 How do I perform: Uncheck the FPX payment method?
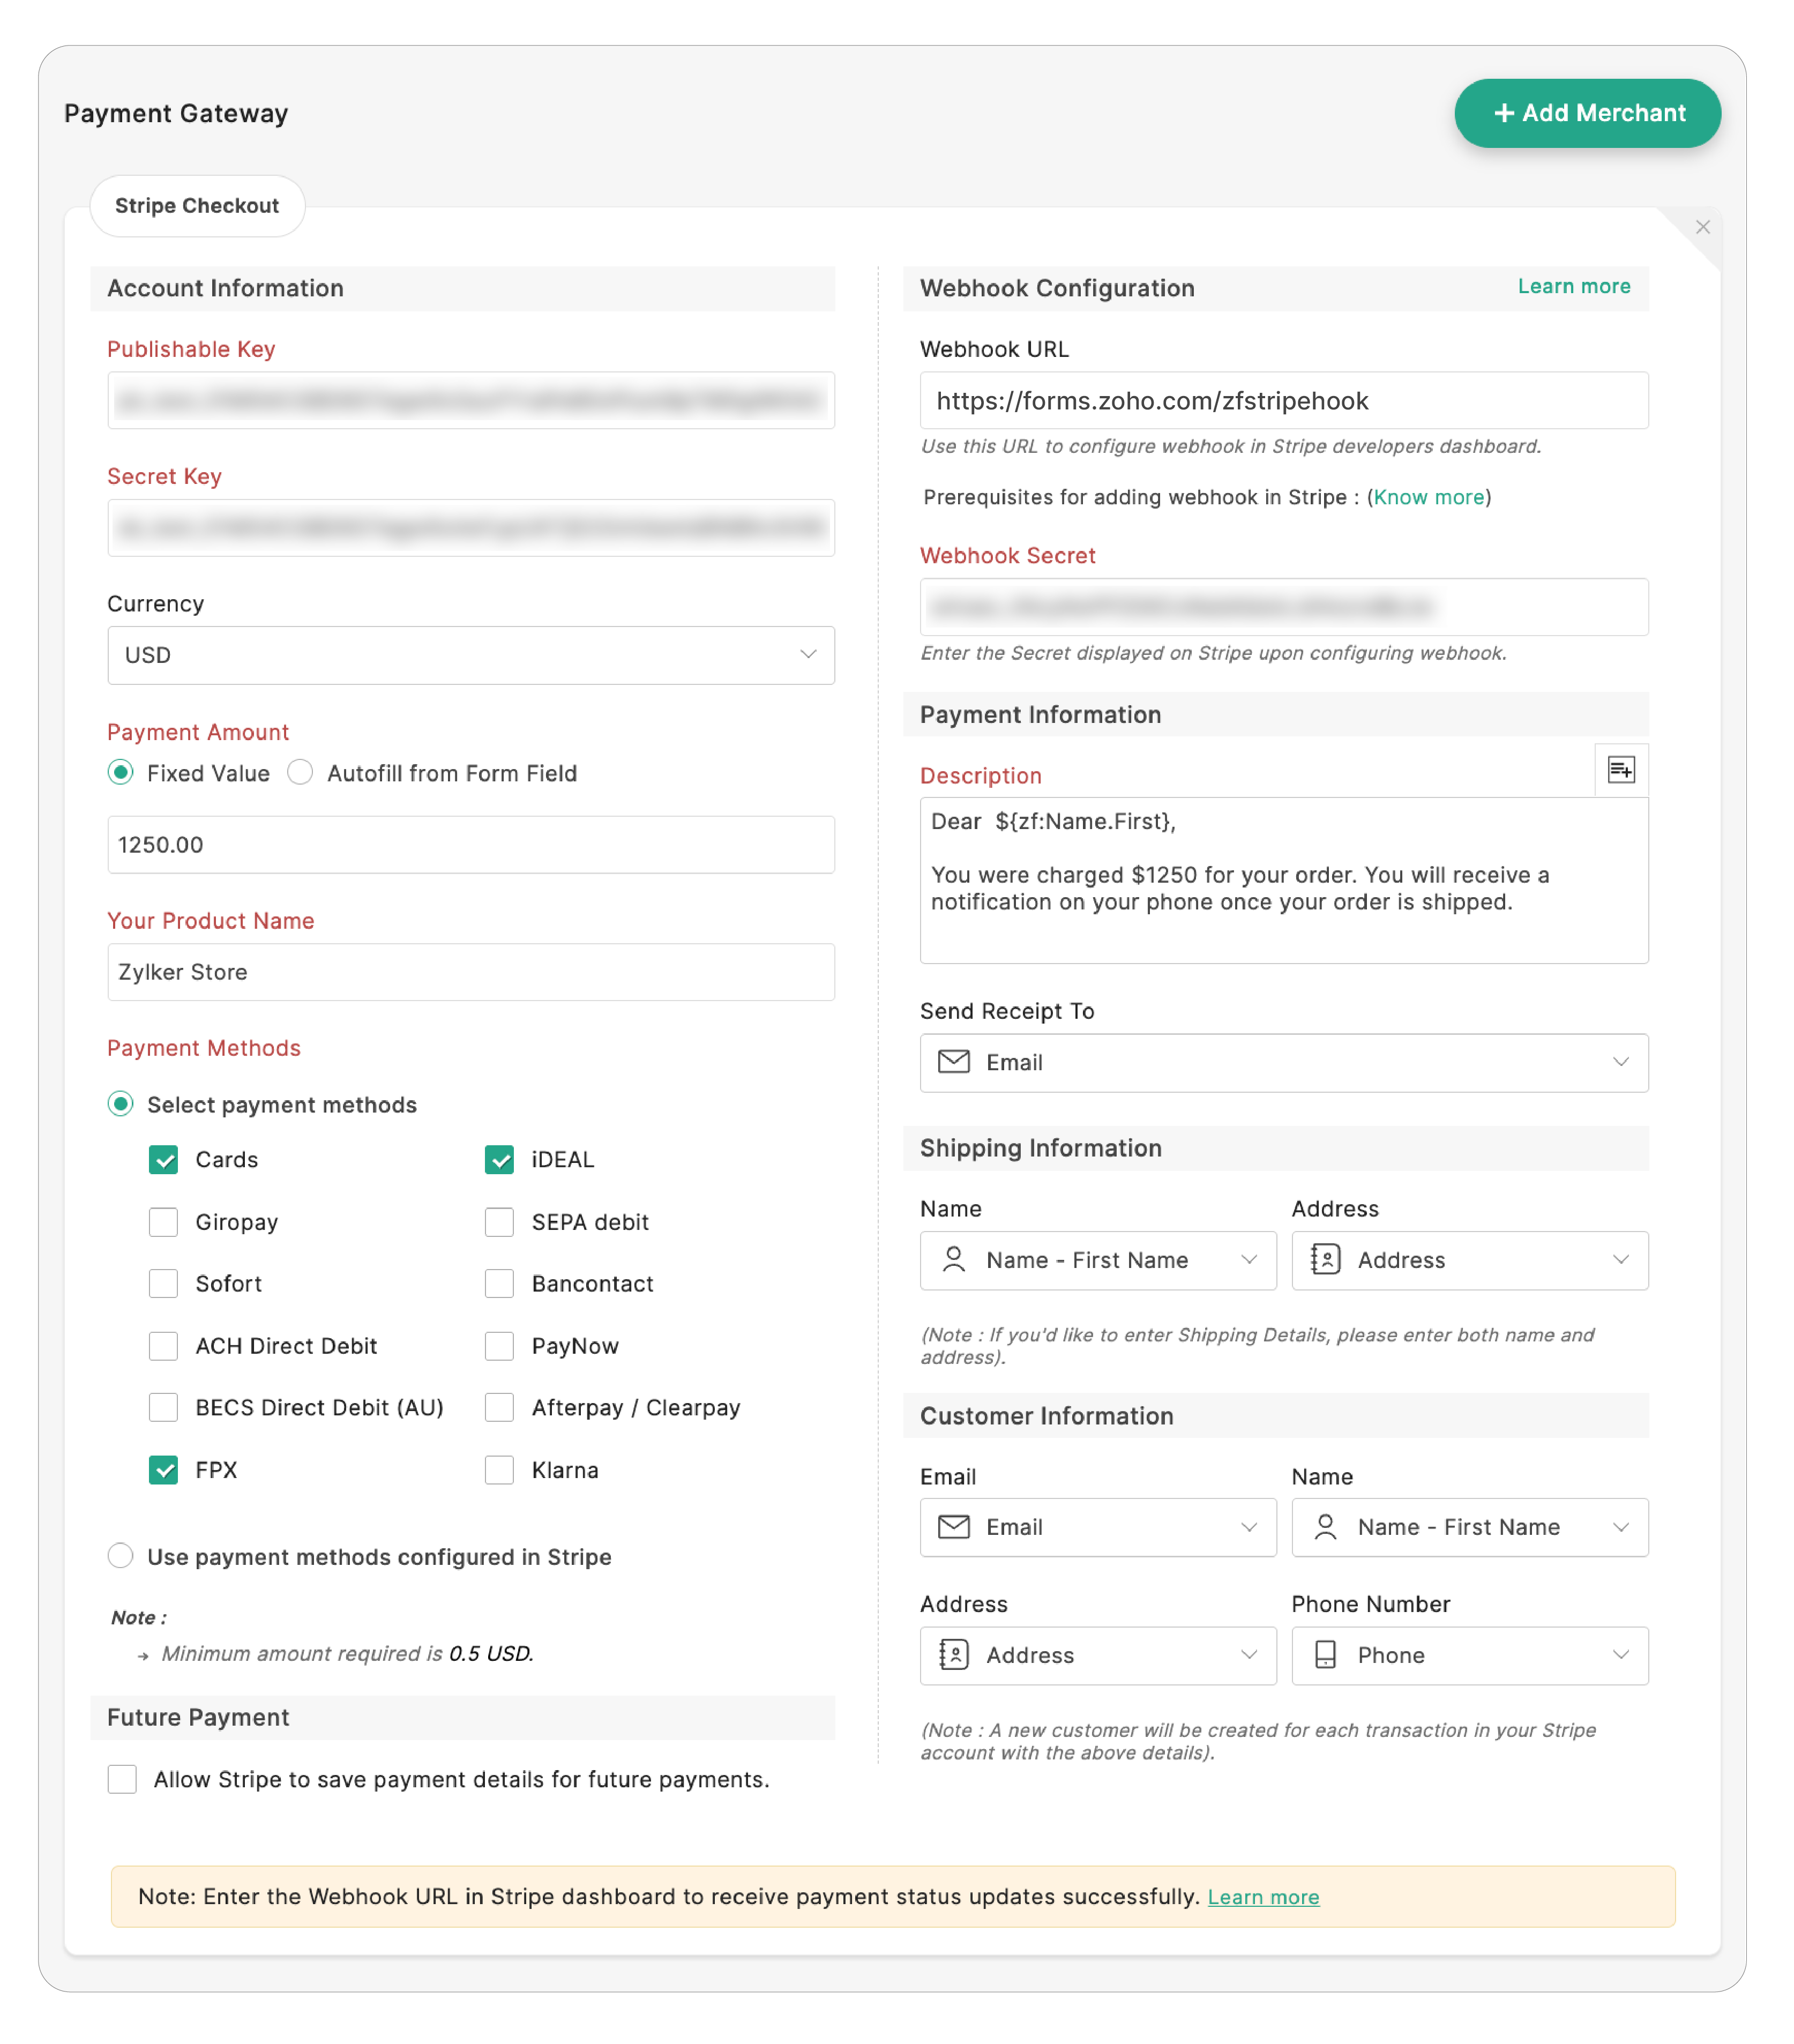pos(163,1469)
